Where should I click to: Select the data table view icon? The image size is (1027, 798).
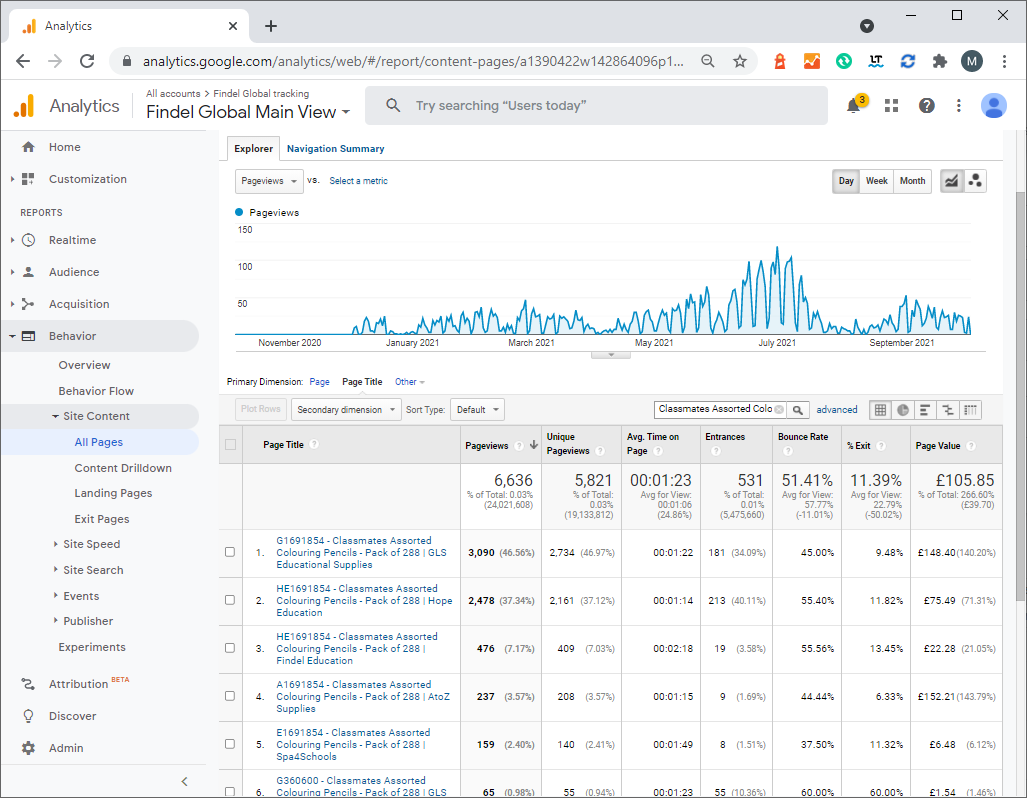point(880,410)
